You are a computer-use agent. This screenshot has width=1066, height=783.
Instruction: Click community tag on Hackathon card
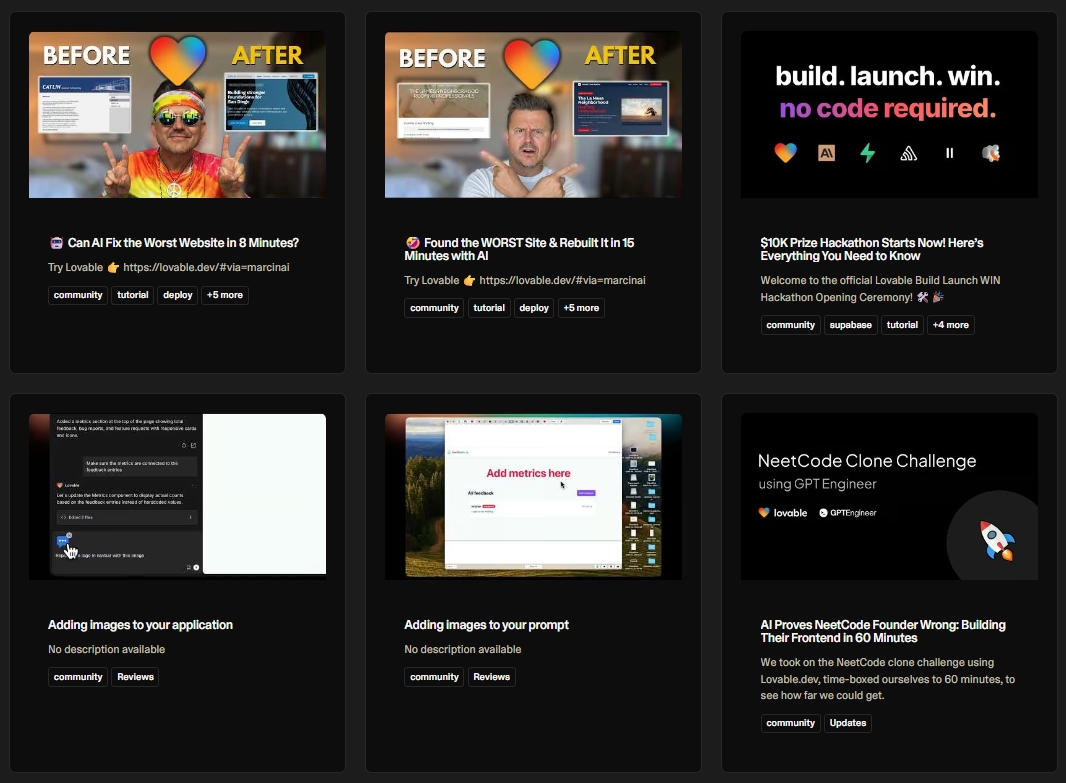790,325
